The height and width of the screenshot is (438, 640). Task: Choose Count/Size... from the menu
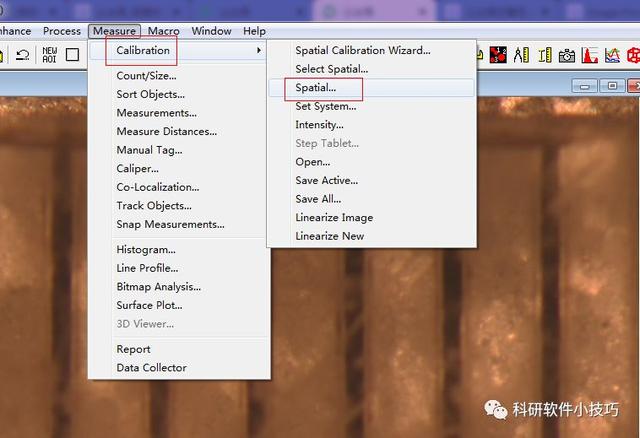point(178,76)
